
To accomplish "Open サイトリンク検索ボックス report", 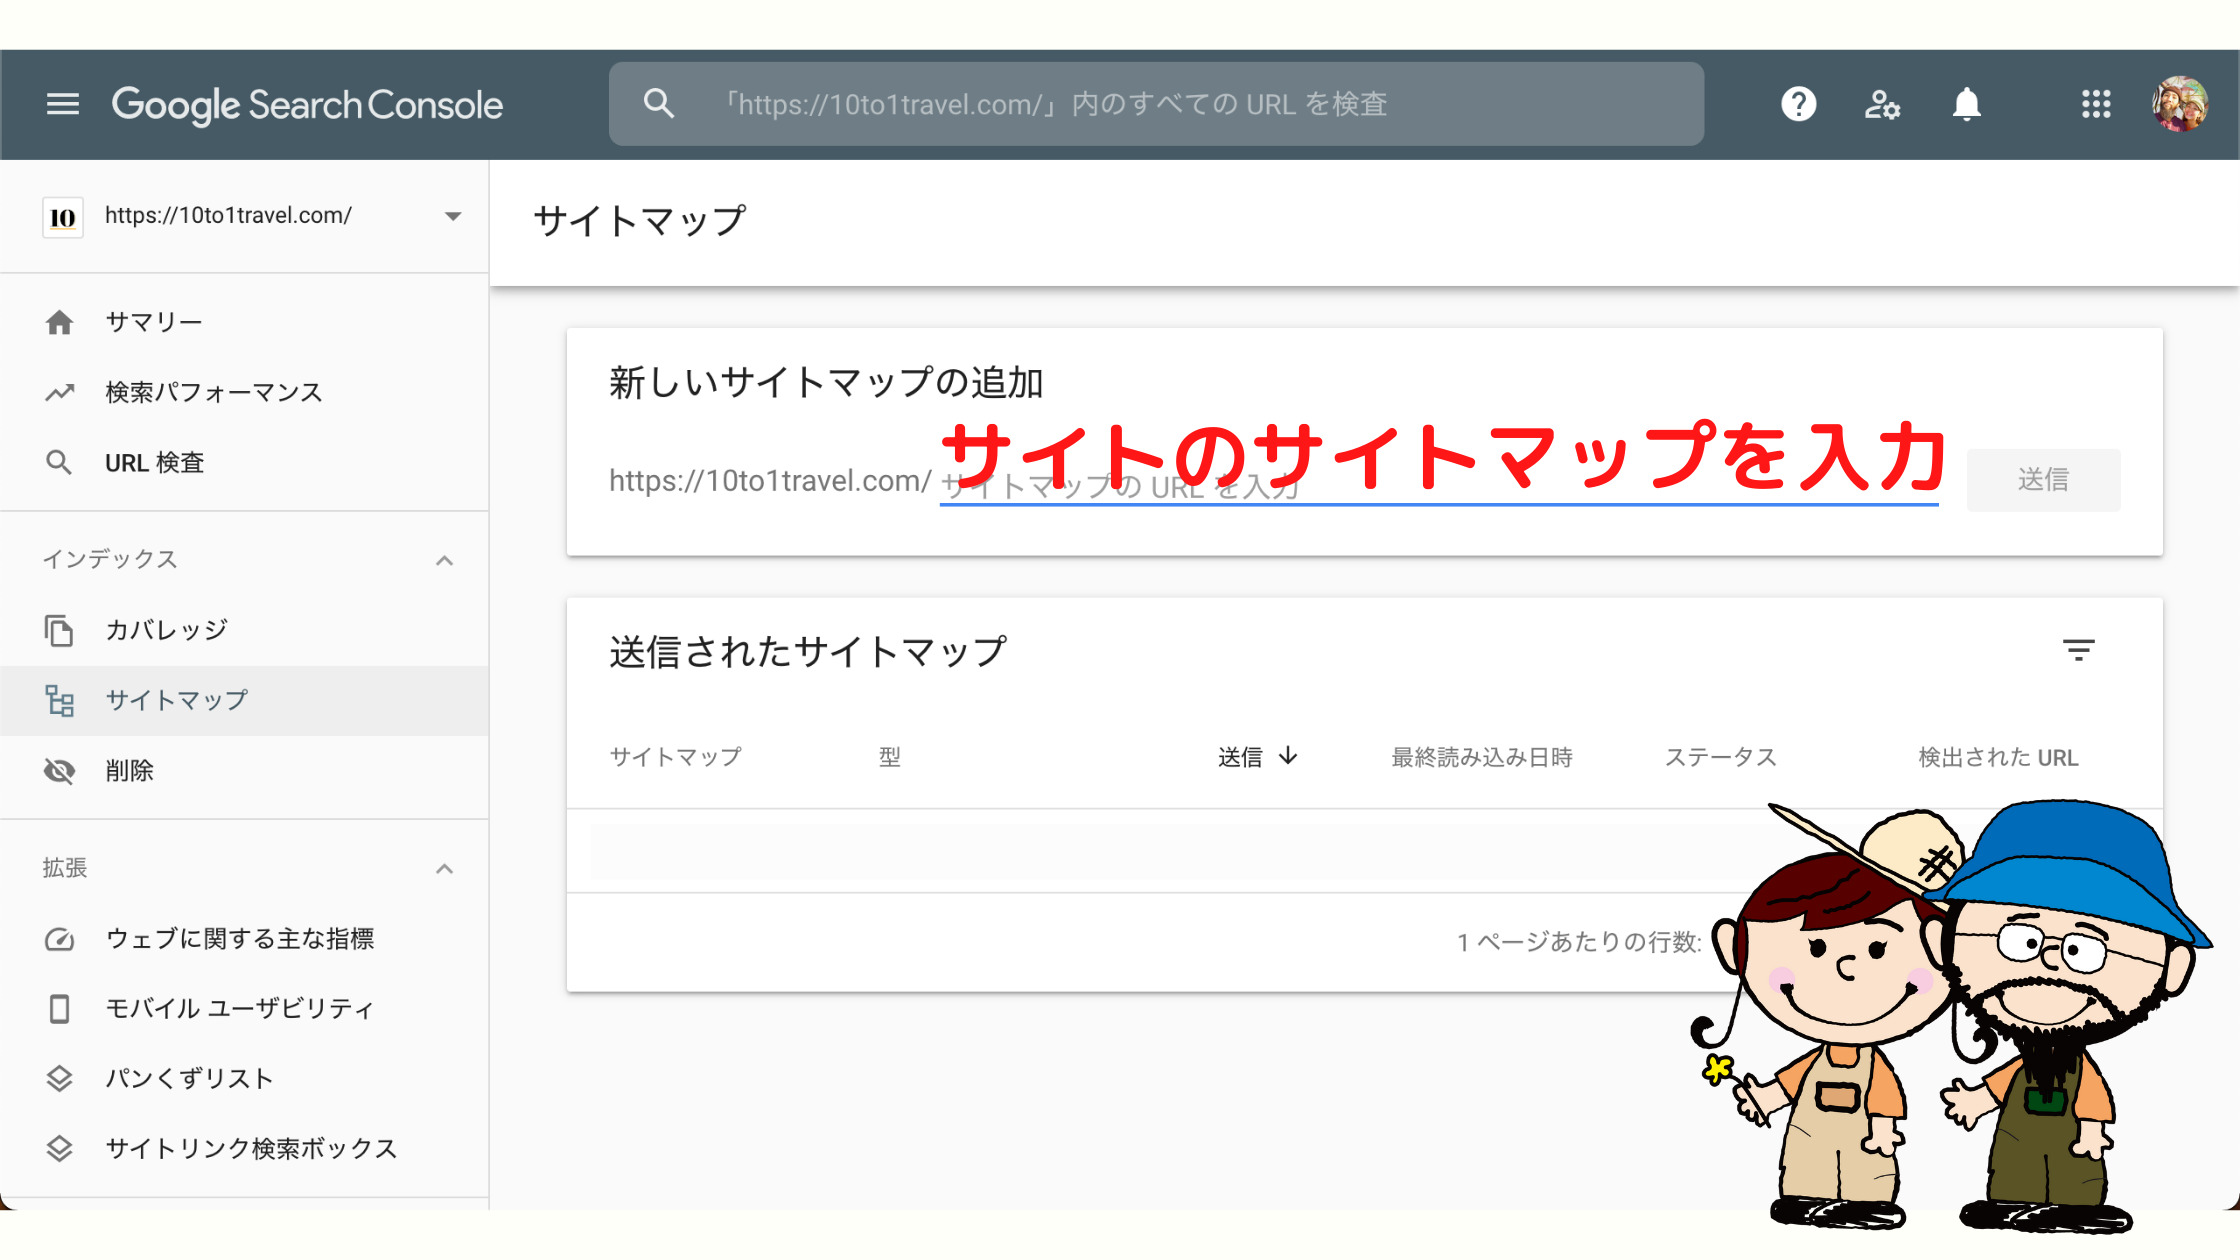I will (244, 1149).
